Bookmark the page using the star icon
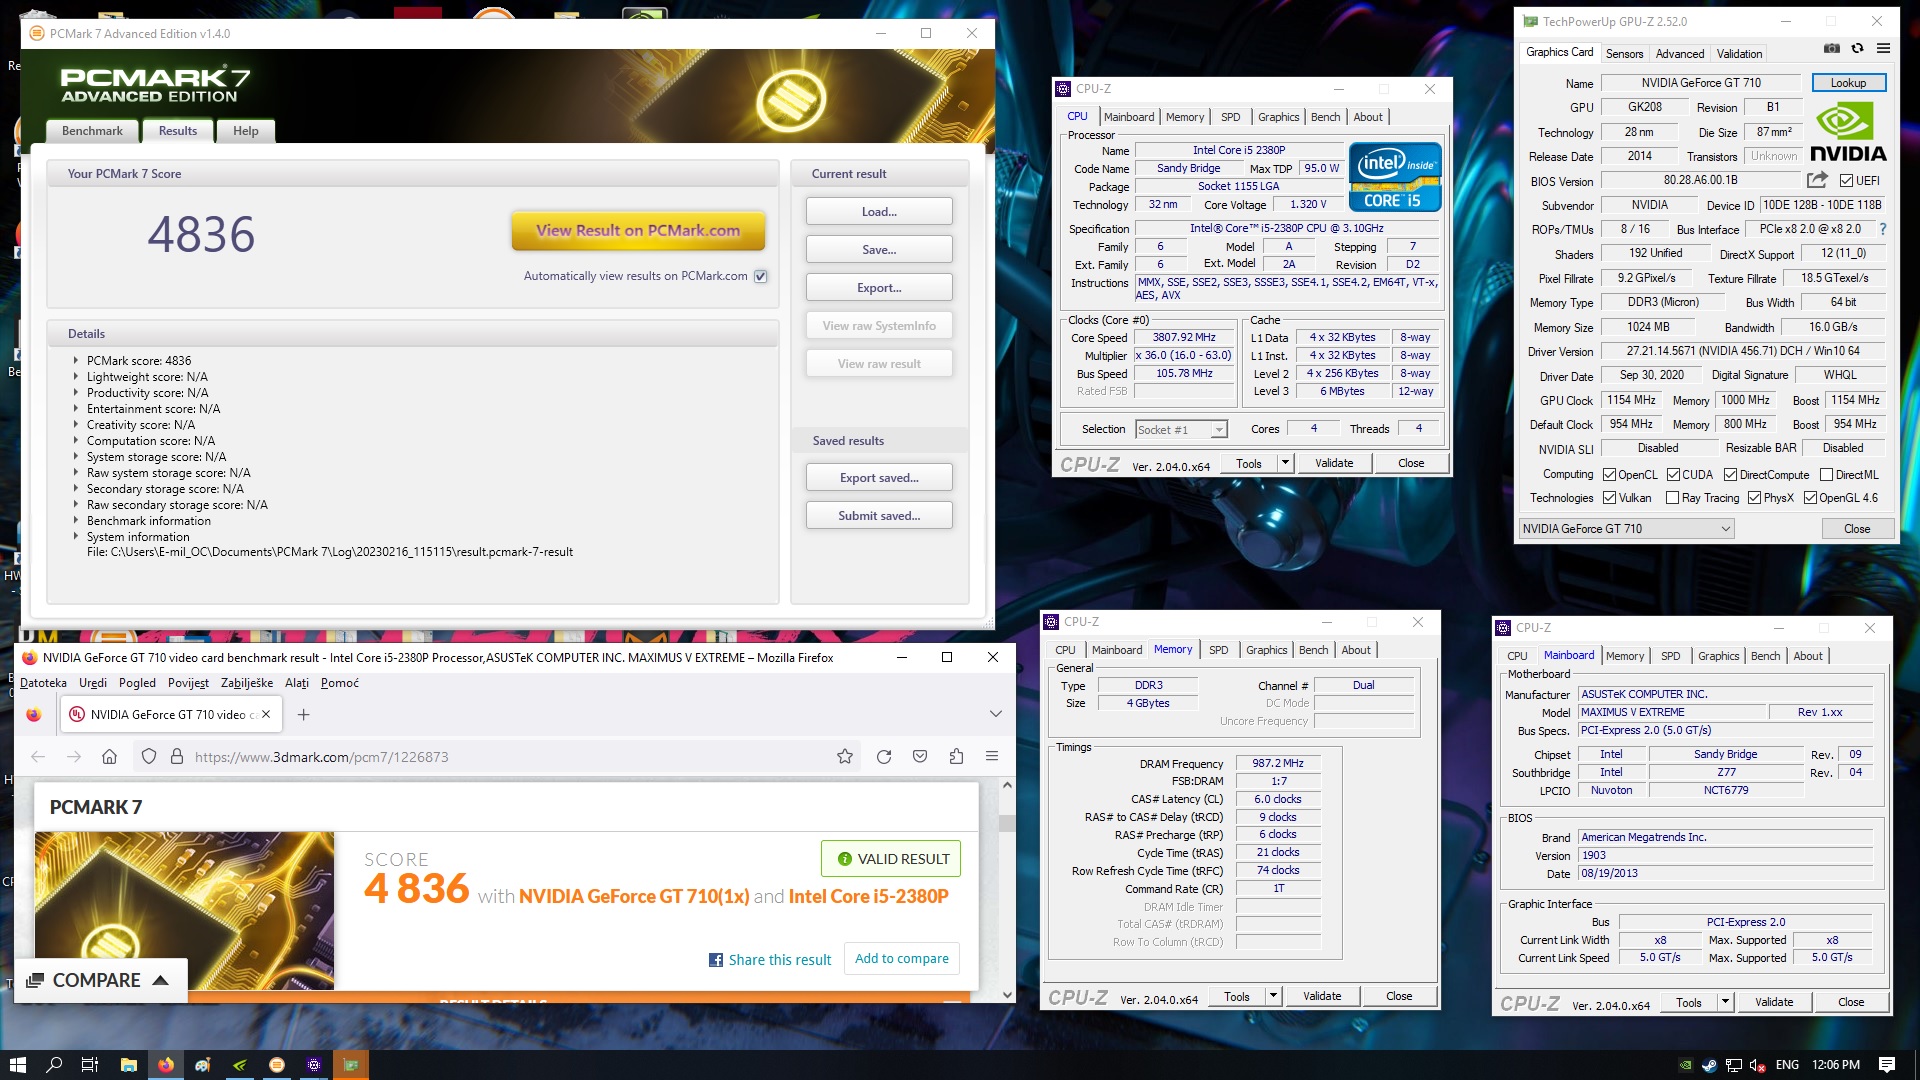 (845, 757)
